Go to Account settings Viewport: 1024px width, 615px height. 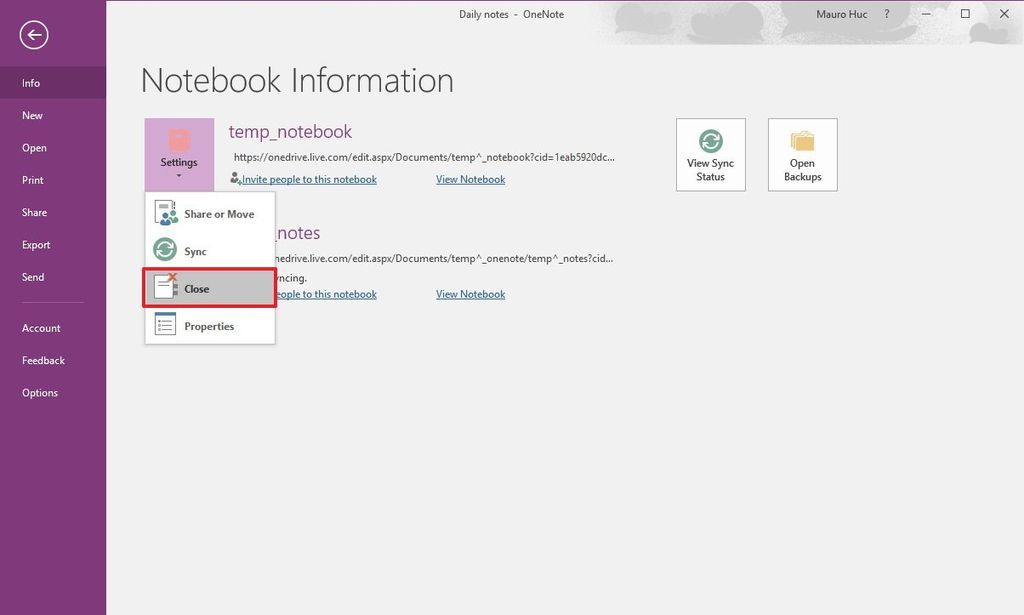coord(41,327)
